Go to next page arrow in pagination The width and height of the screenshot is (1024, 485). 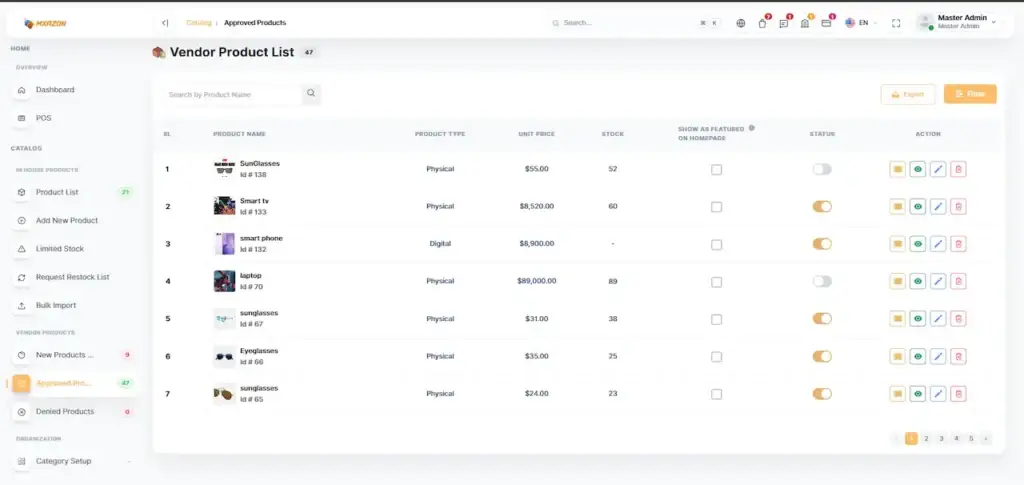[985, 439]
